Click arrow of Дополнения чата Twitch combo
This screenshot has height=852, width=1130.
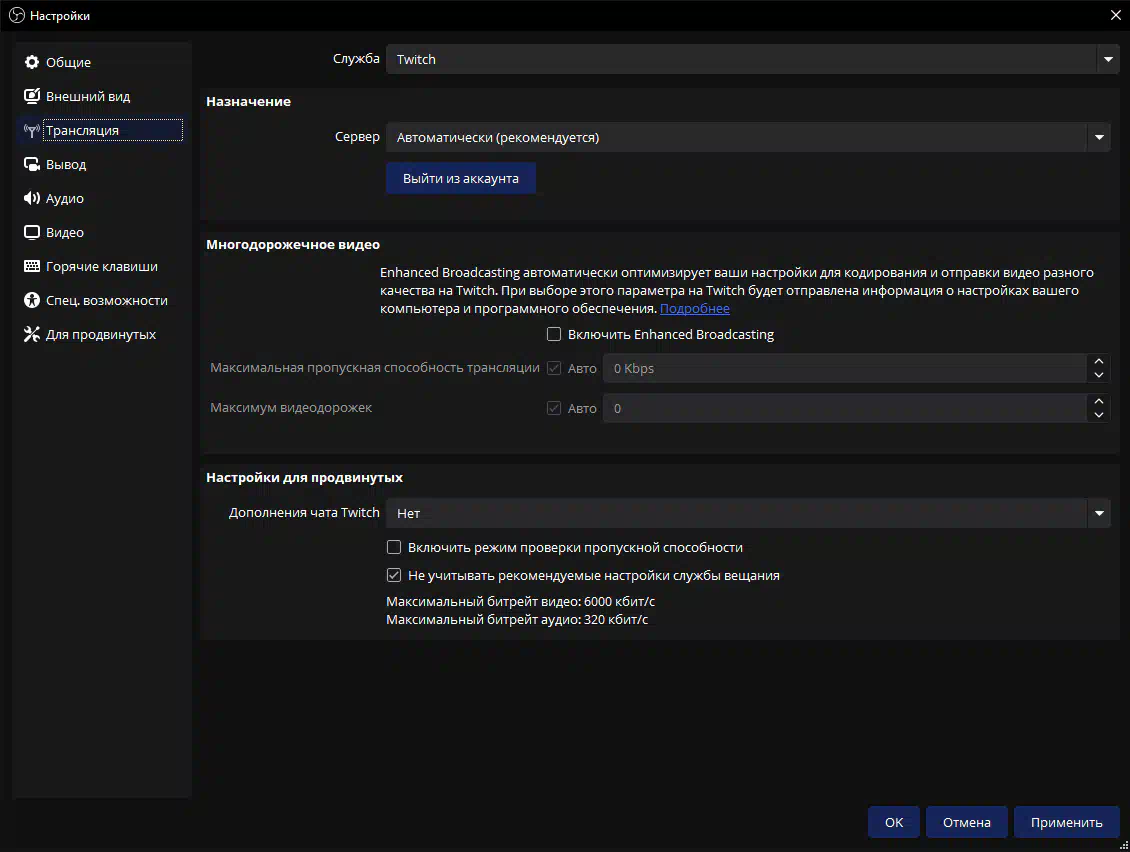coord(1099,513)
